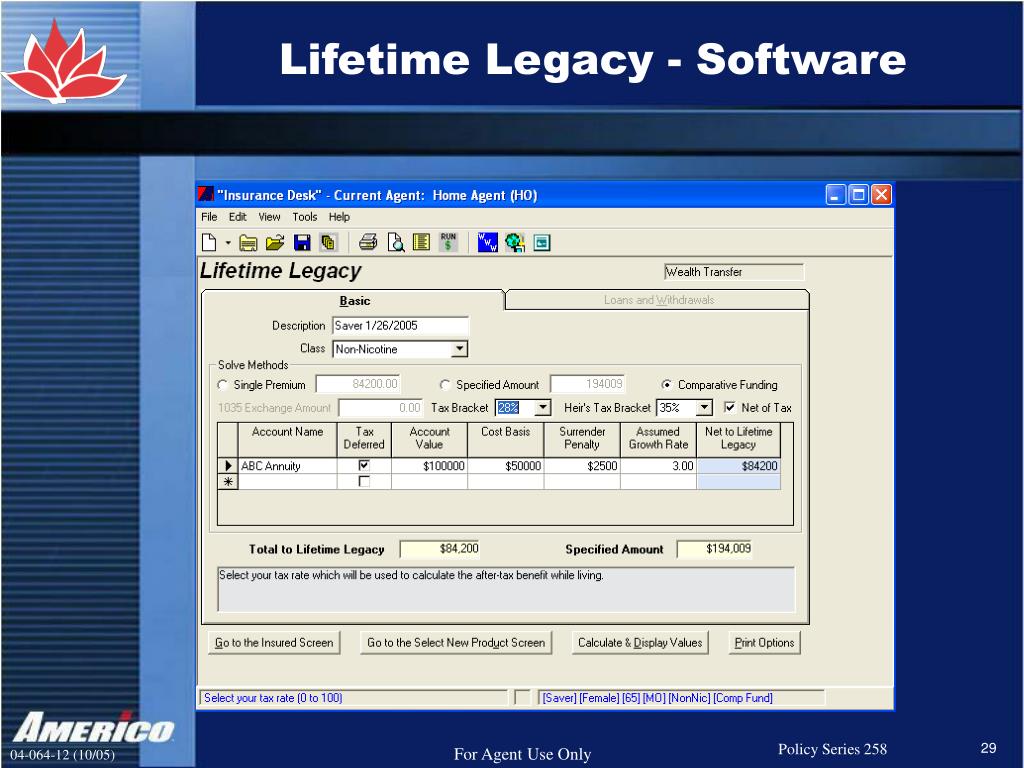Image resolution: width=1024 pixels, height=768 pixels.
Task: Select the Single Premium radio button
Action: [x=223, y=385]
